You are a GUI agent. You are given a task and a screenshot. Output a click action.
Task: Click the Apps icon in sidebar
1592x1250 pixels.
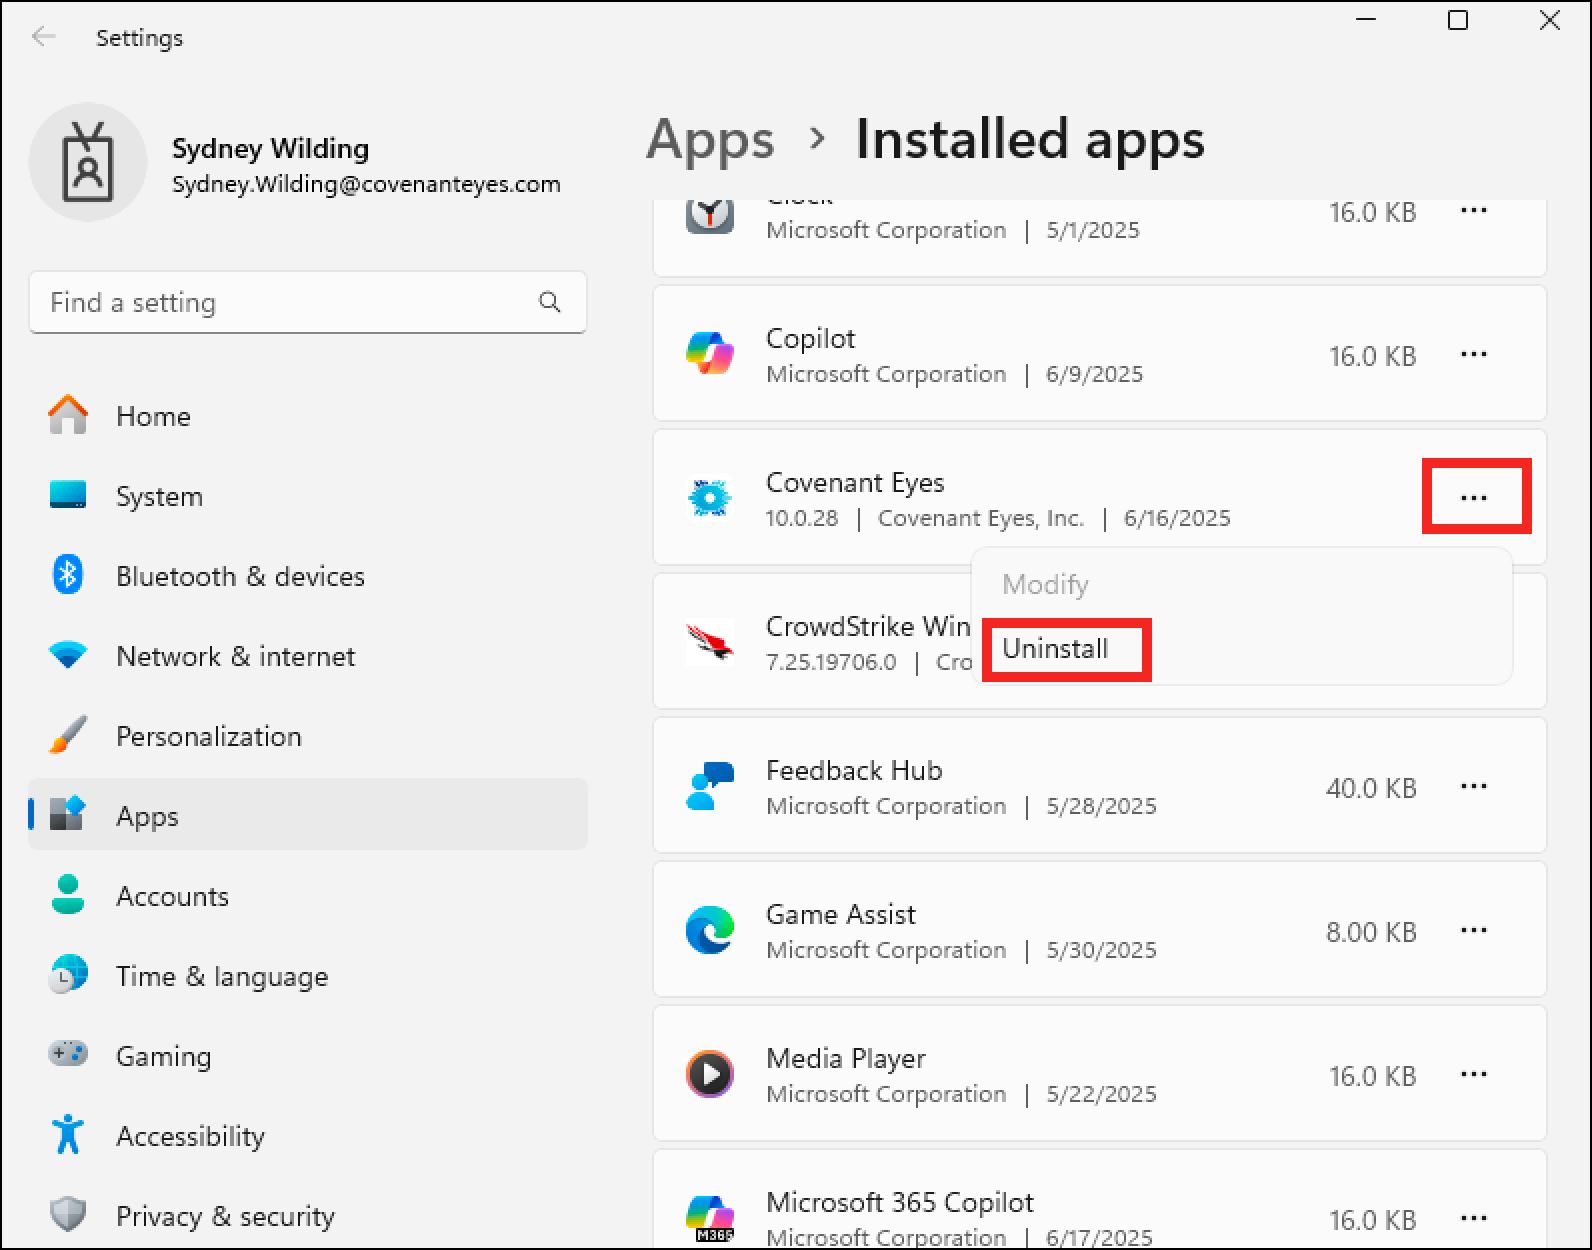(68, 814)
